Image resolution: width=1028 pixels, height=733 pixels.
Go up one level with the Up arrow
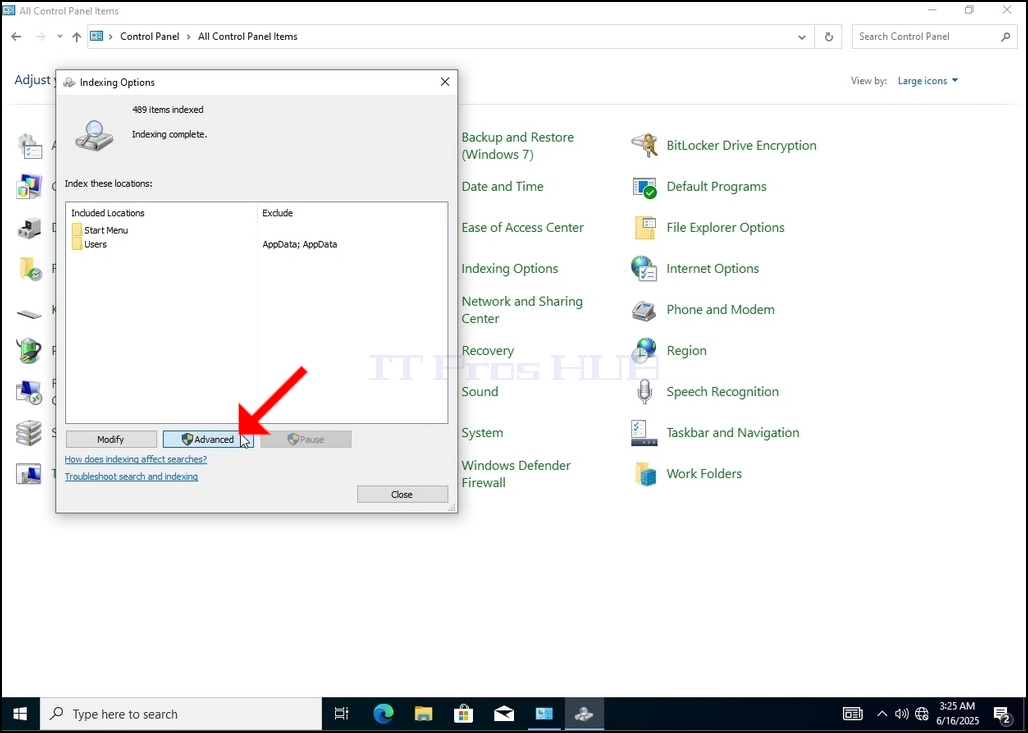[77, 37]
